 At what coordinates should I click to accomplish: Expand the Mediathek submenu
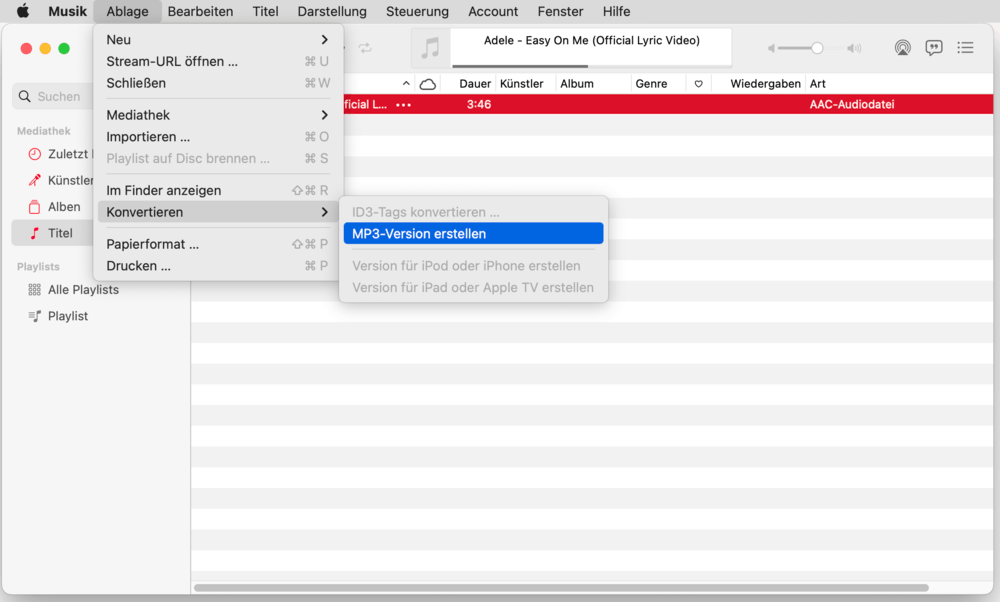click(217, 115)
